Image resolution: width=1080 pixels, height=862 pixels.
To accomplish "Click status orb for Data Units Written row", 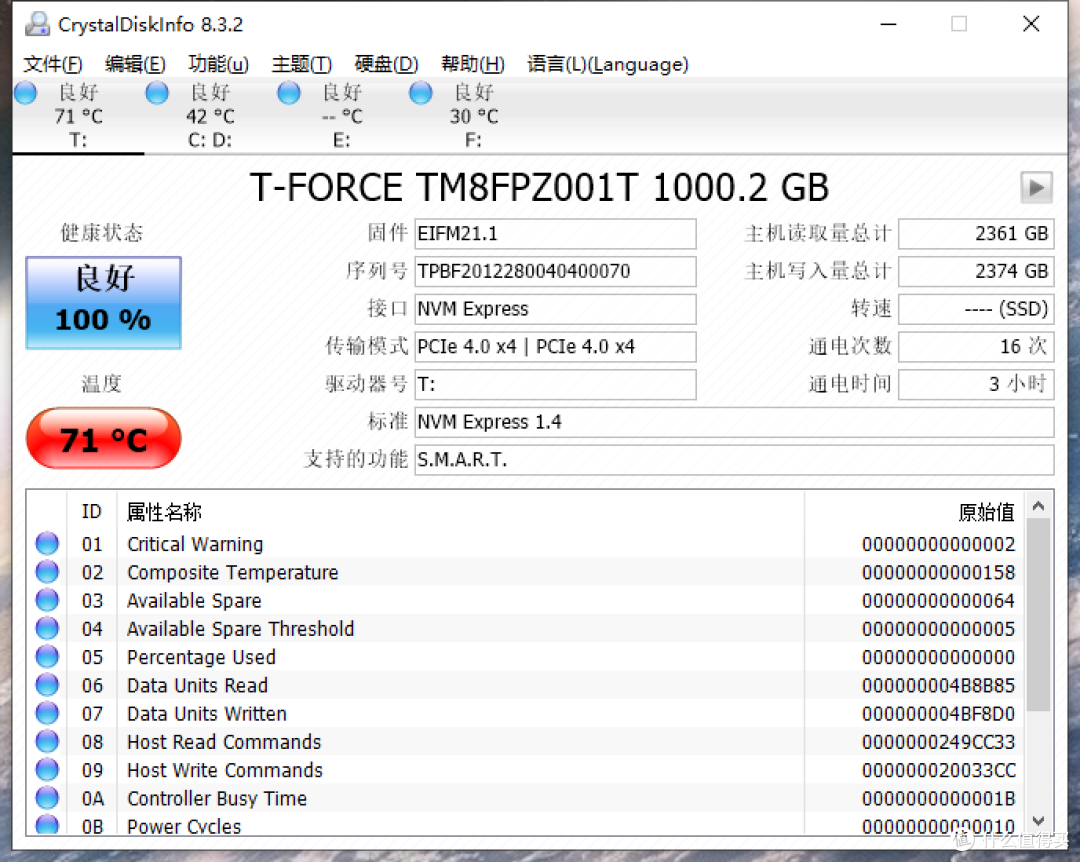I will [x=48, y=713].
